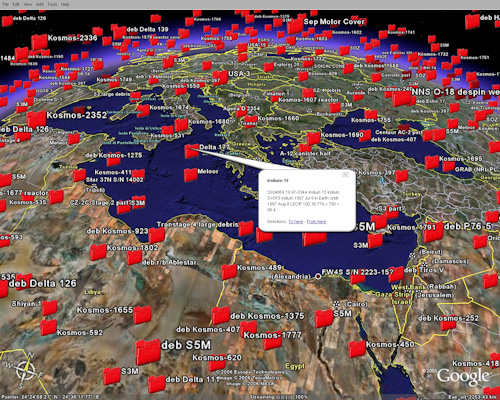The width and height of the screenshot is (500, 400).
Task: Select the Kosmos-1655 red folder
Action: [x=142, y=315]
